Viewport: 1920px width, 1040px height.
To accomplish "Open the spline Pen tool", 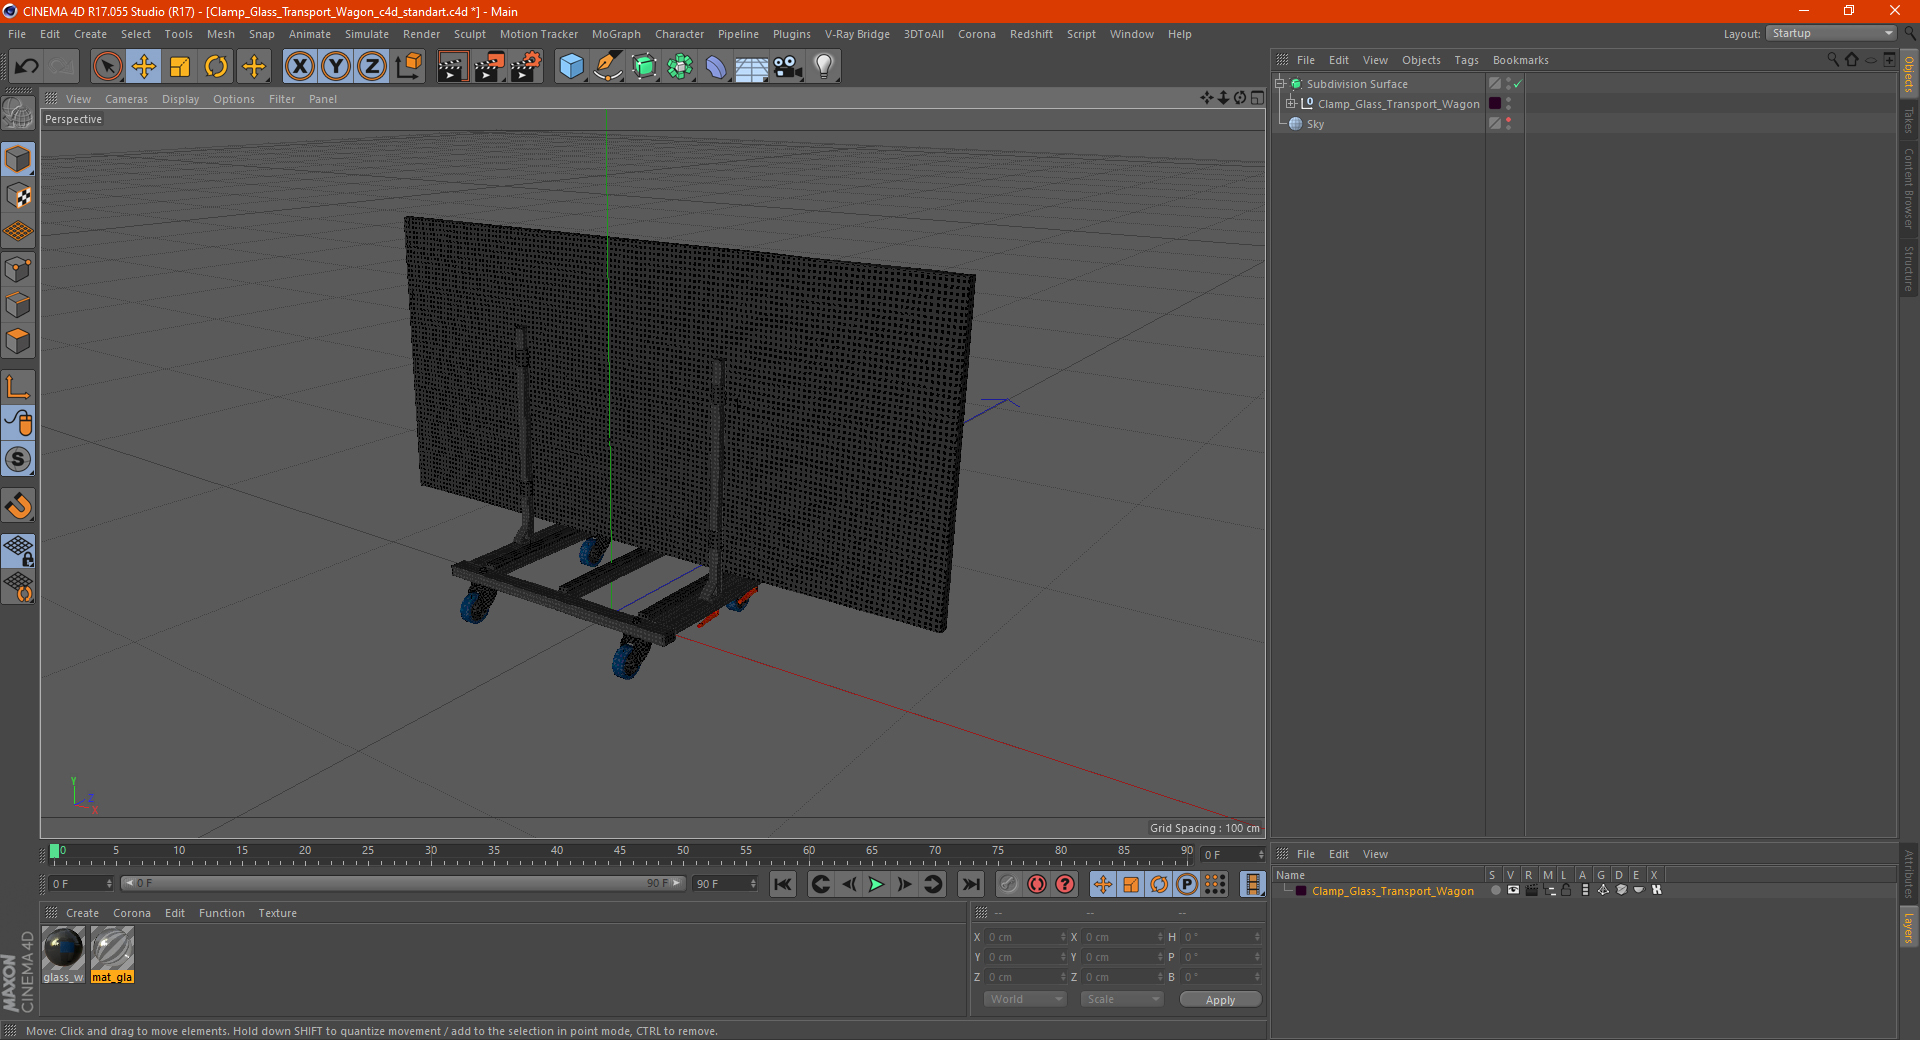I will coord(608,67).
